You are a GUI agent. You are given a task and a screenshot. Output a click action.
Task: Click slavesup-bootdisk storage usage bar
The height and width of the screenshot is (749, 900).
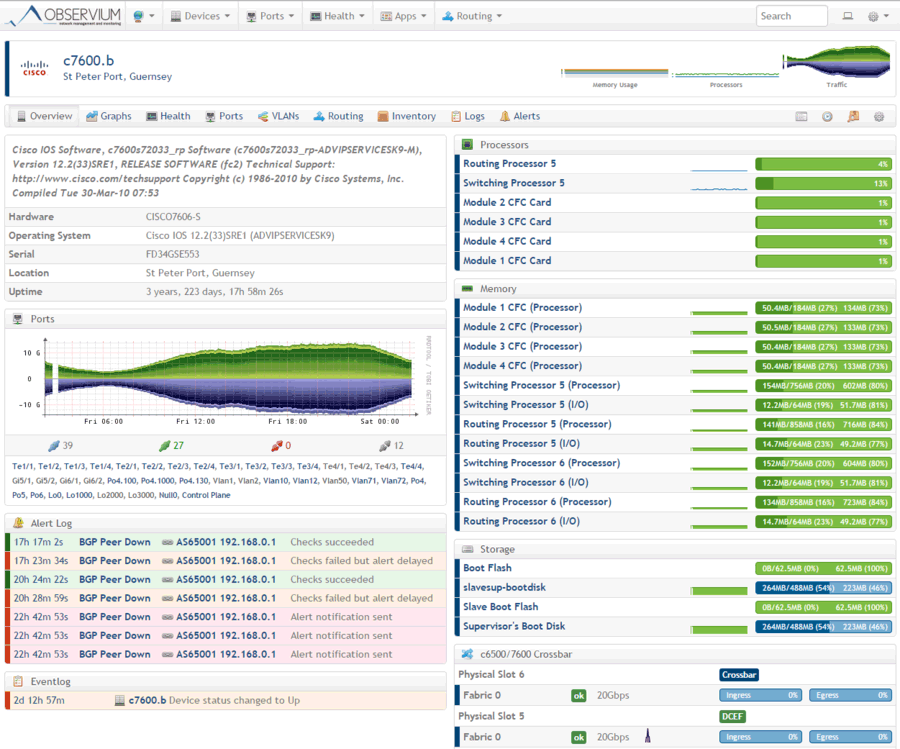(x=823, y=588)
